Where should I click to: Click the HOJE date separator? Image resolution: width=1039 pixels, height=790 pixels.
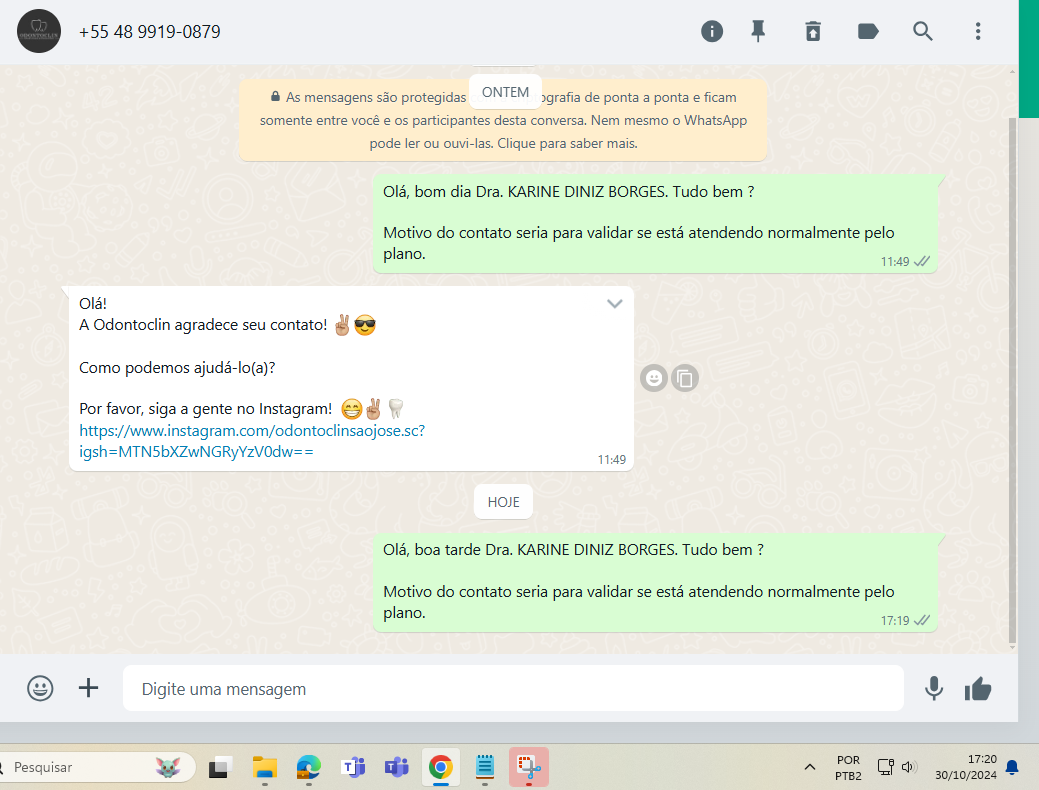point(504,502)
